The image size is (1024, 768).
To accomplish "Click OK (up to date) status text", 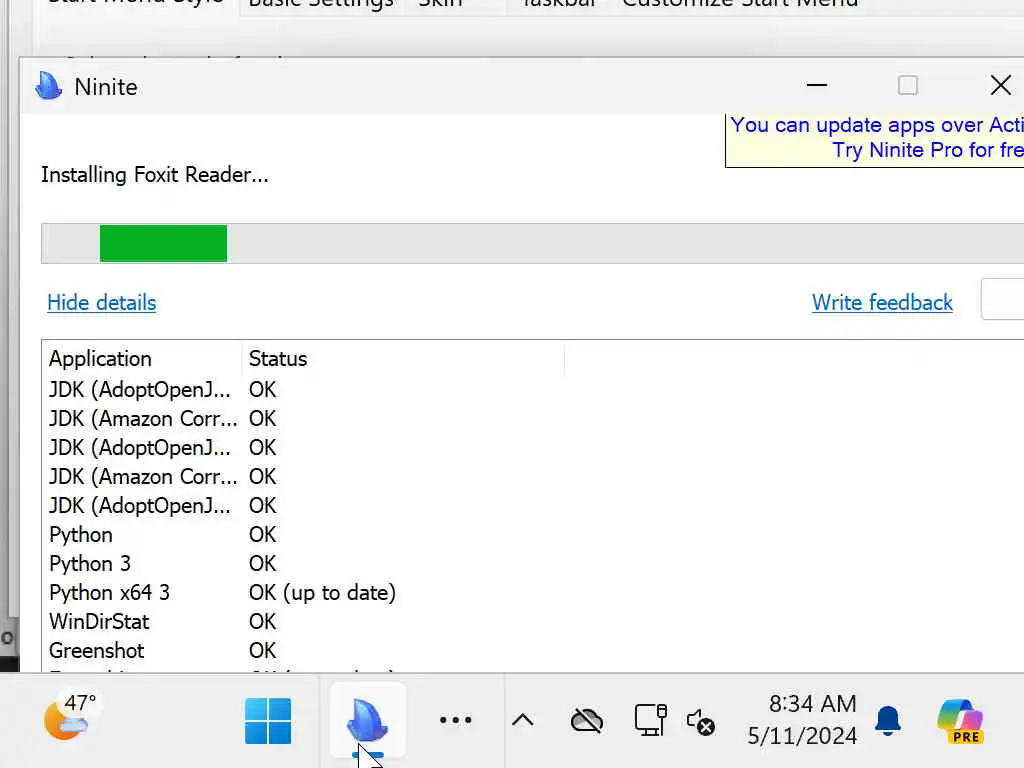I will [x=323, y=592].
